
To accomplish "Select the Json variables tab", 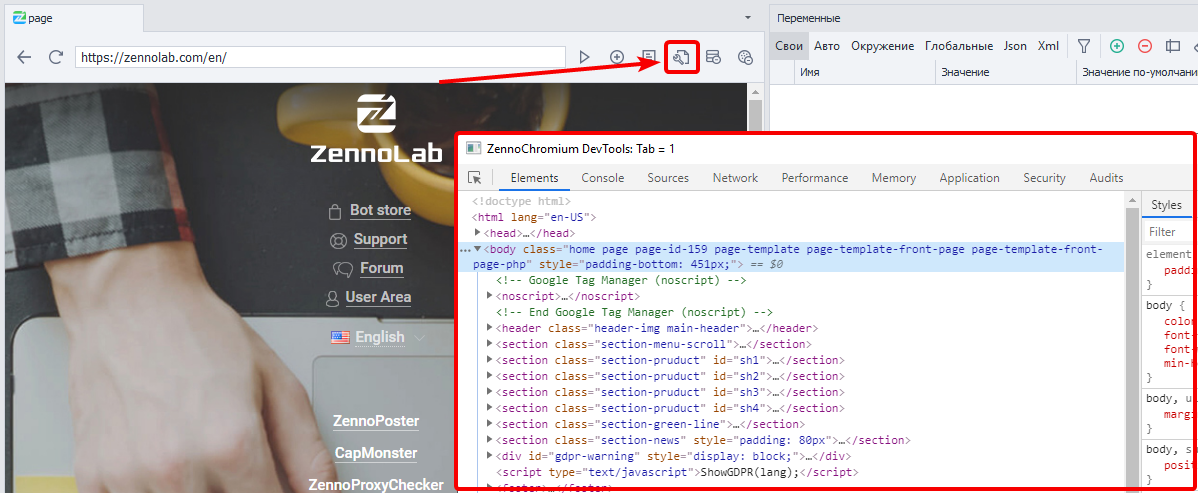I will [1015, 46].
